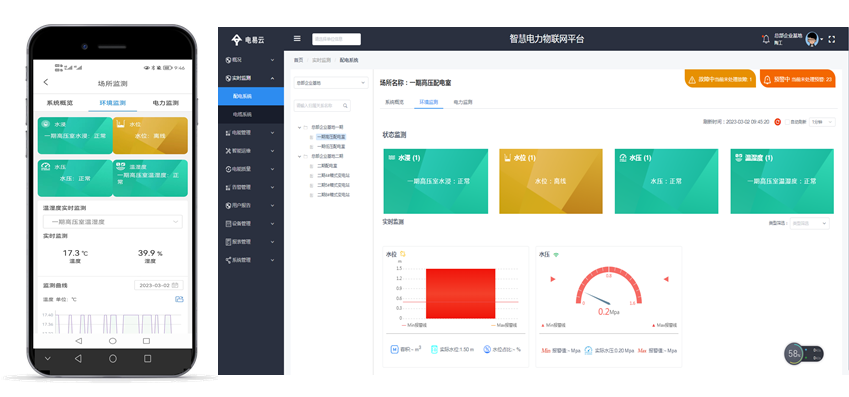Click the search magnifier in tree filter
849x397 pixels.
(x=345, y=106)
